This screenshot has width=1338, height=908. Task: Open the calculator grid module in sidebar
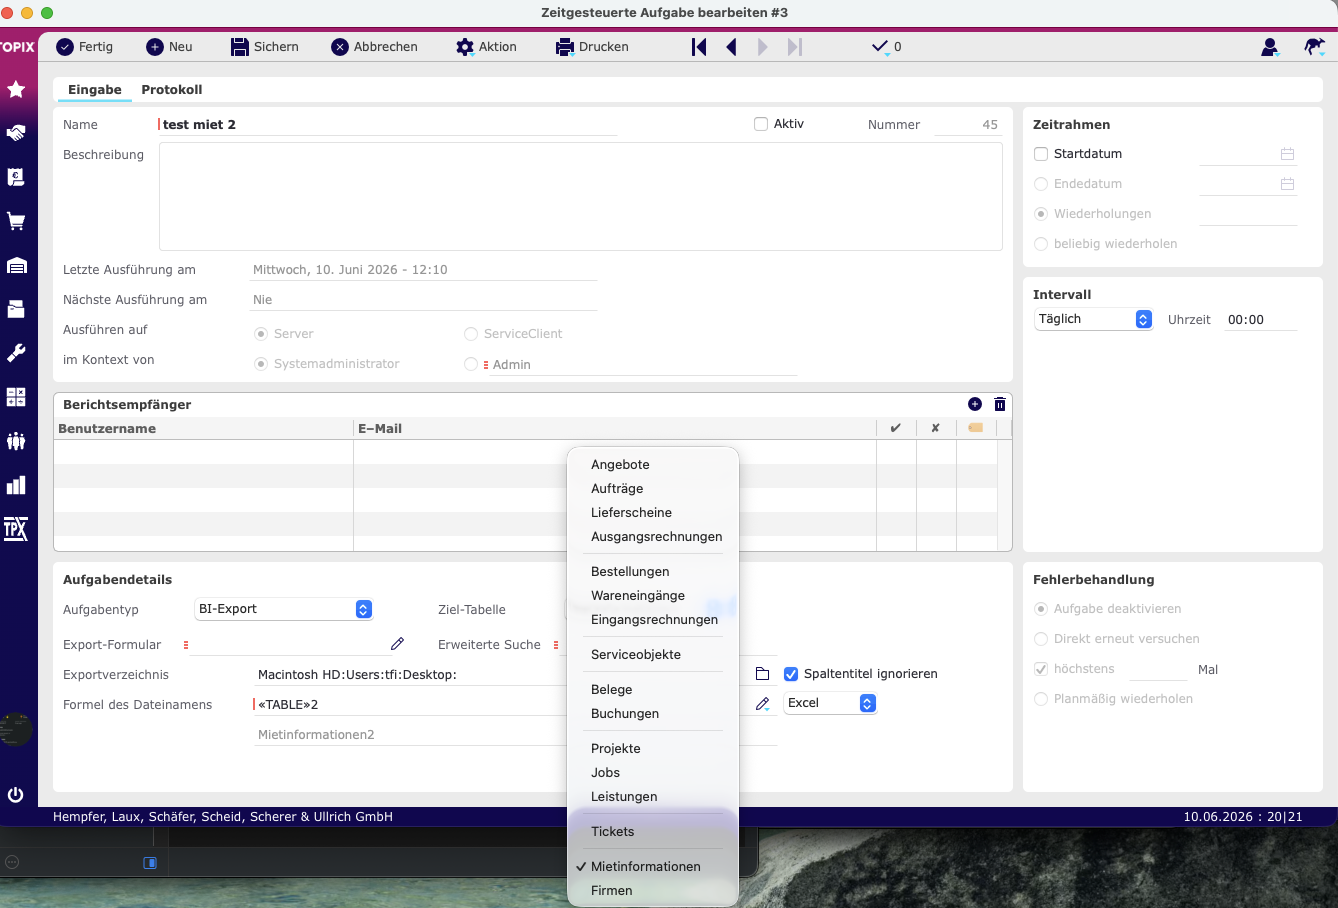click(x=16, y=397)
